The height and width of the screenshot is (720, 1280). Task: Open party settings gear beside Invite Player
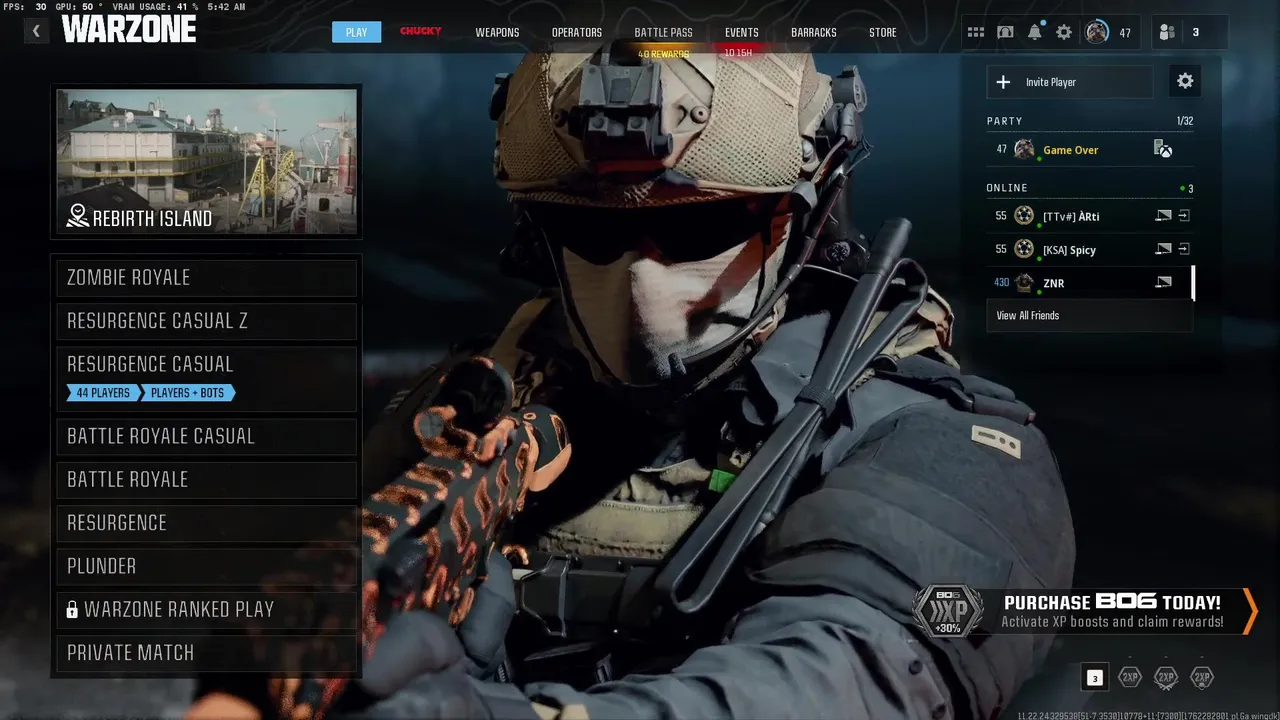coord(1185,81)
